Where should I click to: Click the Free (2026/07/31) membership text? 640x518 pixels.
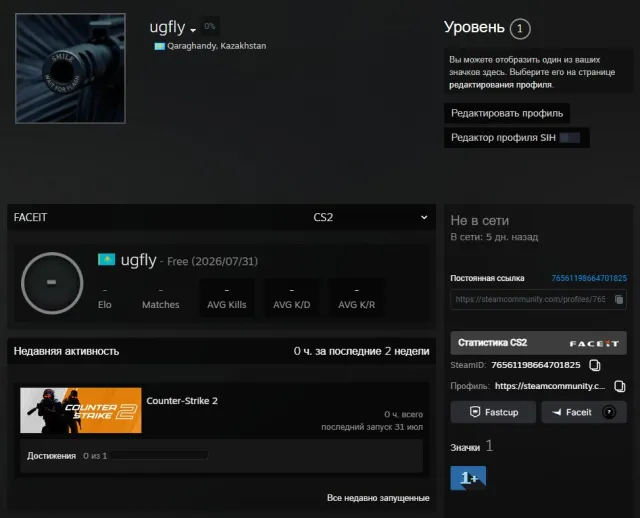(x=212, y=261)
